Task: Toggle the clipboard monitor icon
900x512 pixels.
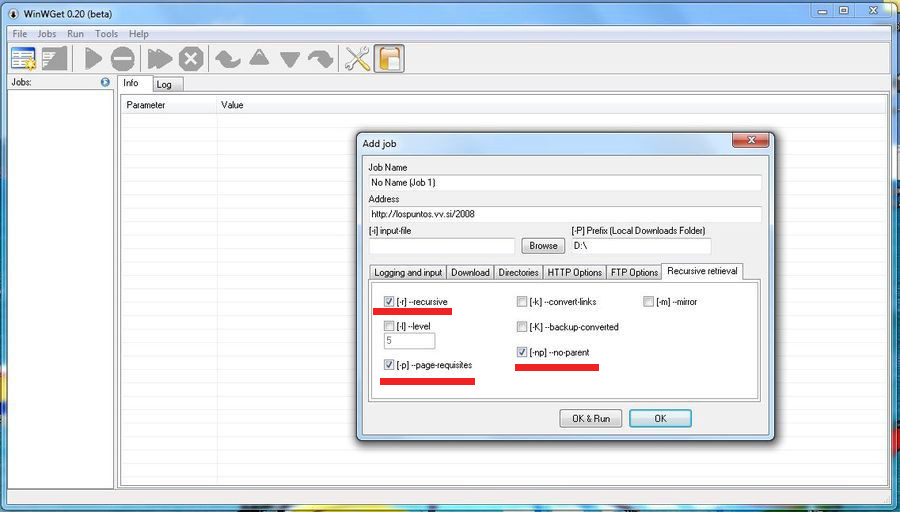Action: pyautogui.click(x=389, y=59)
